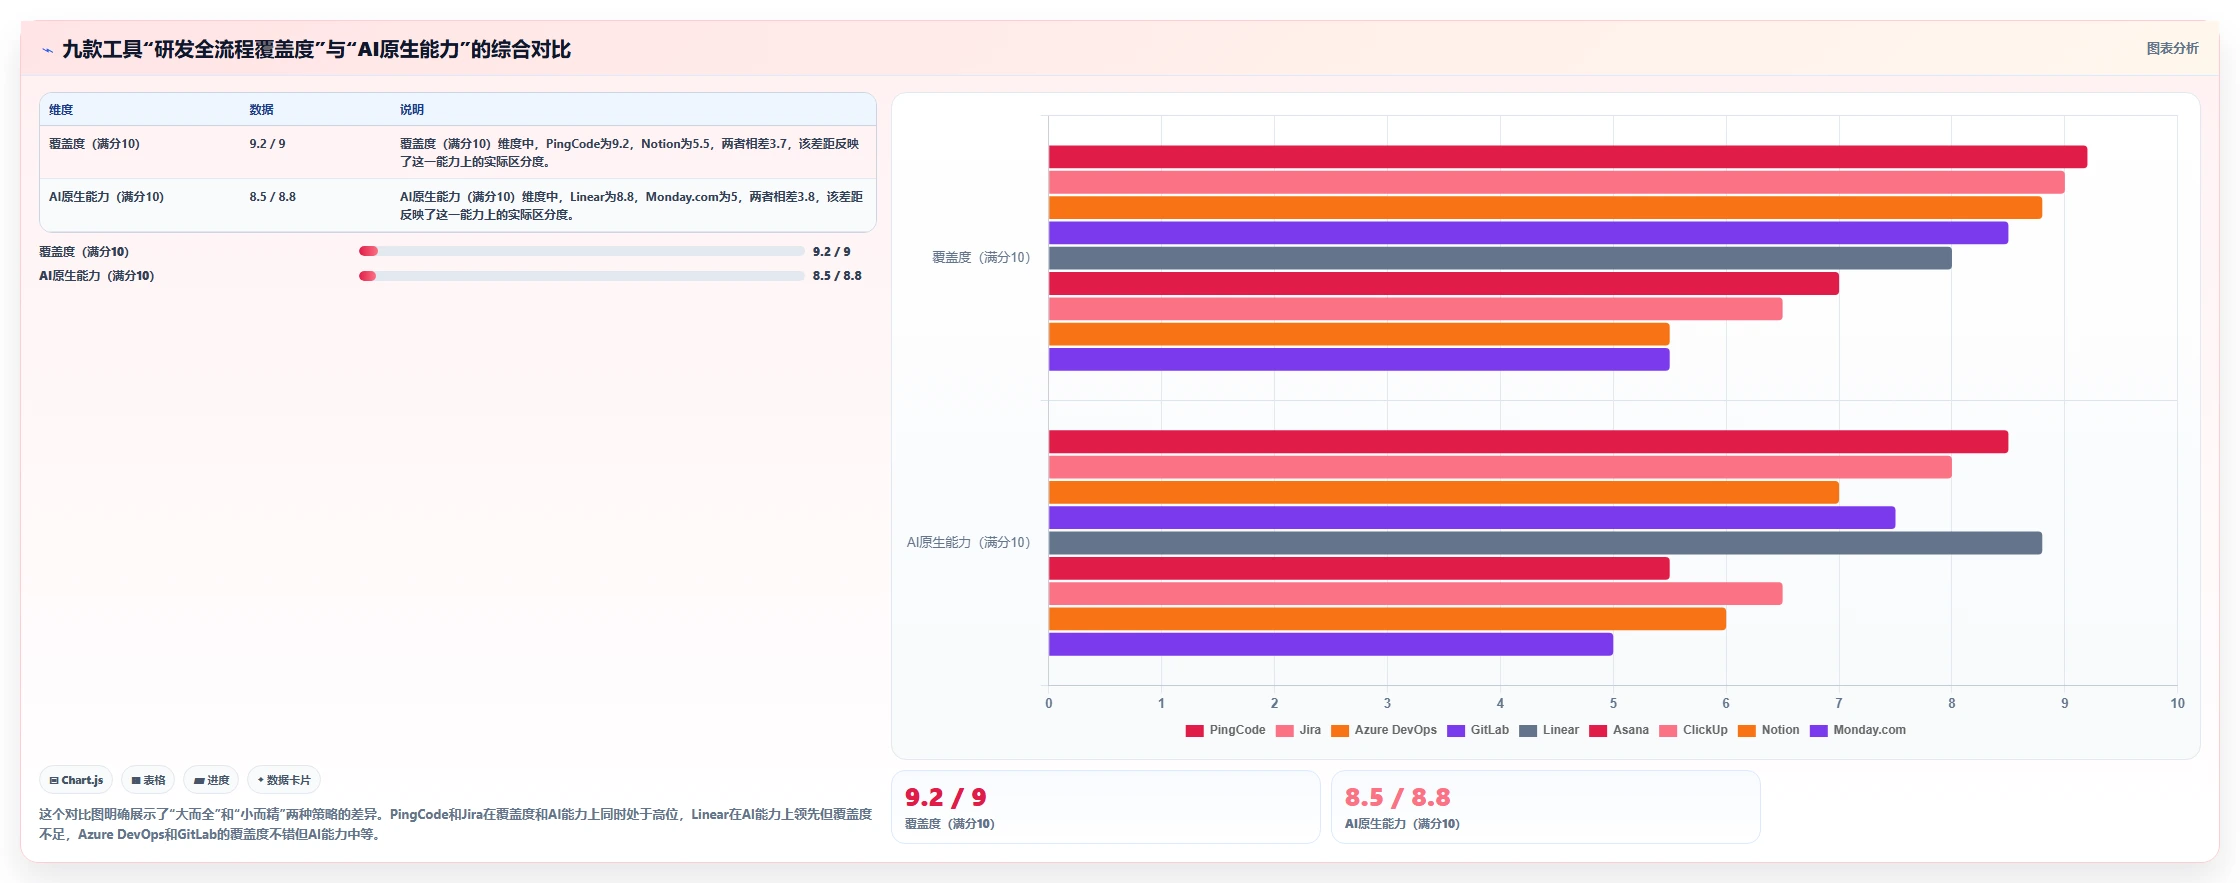
Task: Click the description mentioning Linear为8.8
Action: pyautogui.click(x=631, y=206)
